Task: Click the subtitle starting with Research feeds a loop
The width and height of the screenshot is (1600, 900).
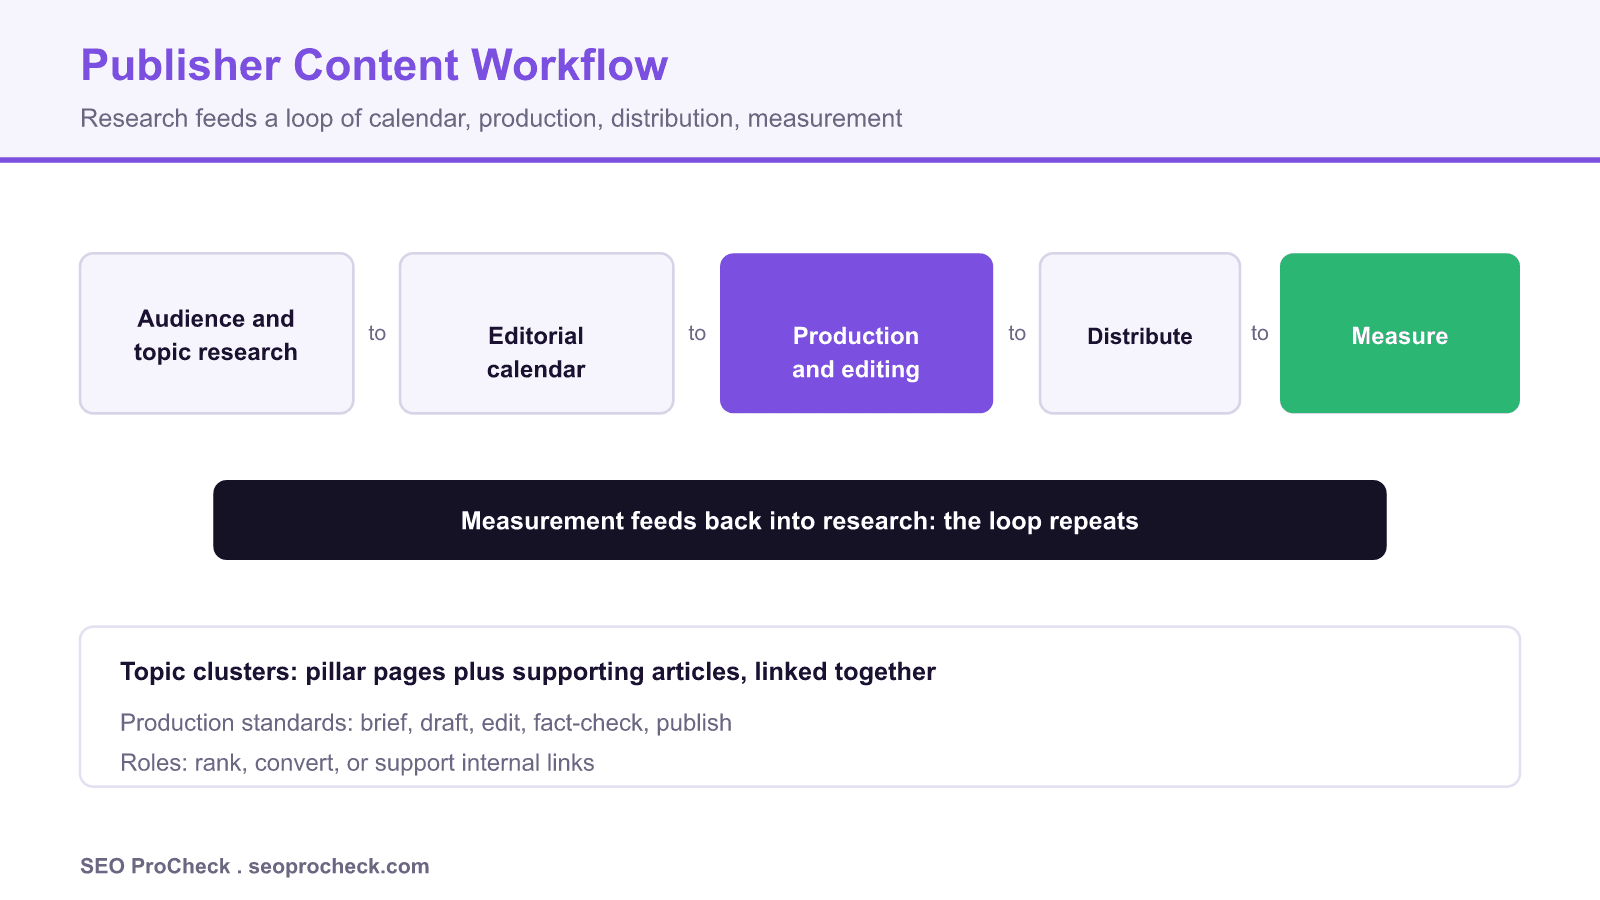Action: tap(491, 118)
